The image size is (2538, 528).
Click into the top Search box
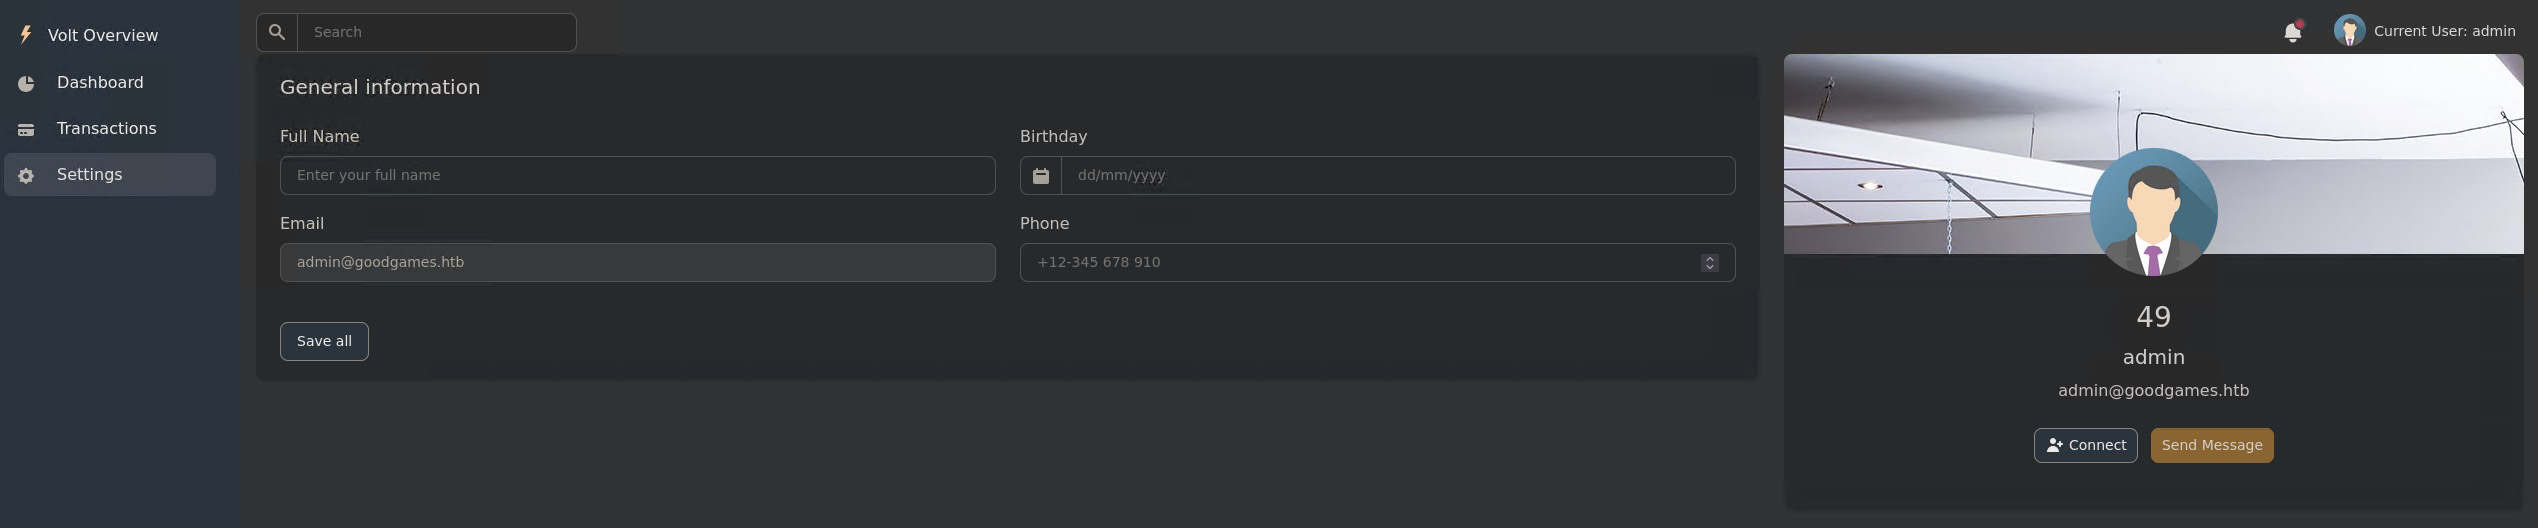click(x=436, y=32)
